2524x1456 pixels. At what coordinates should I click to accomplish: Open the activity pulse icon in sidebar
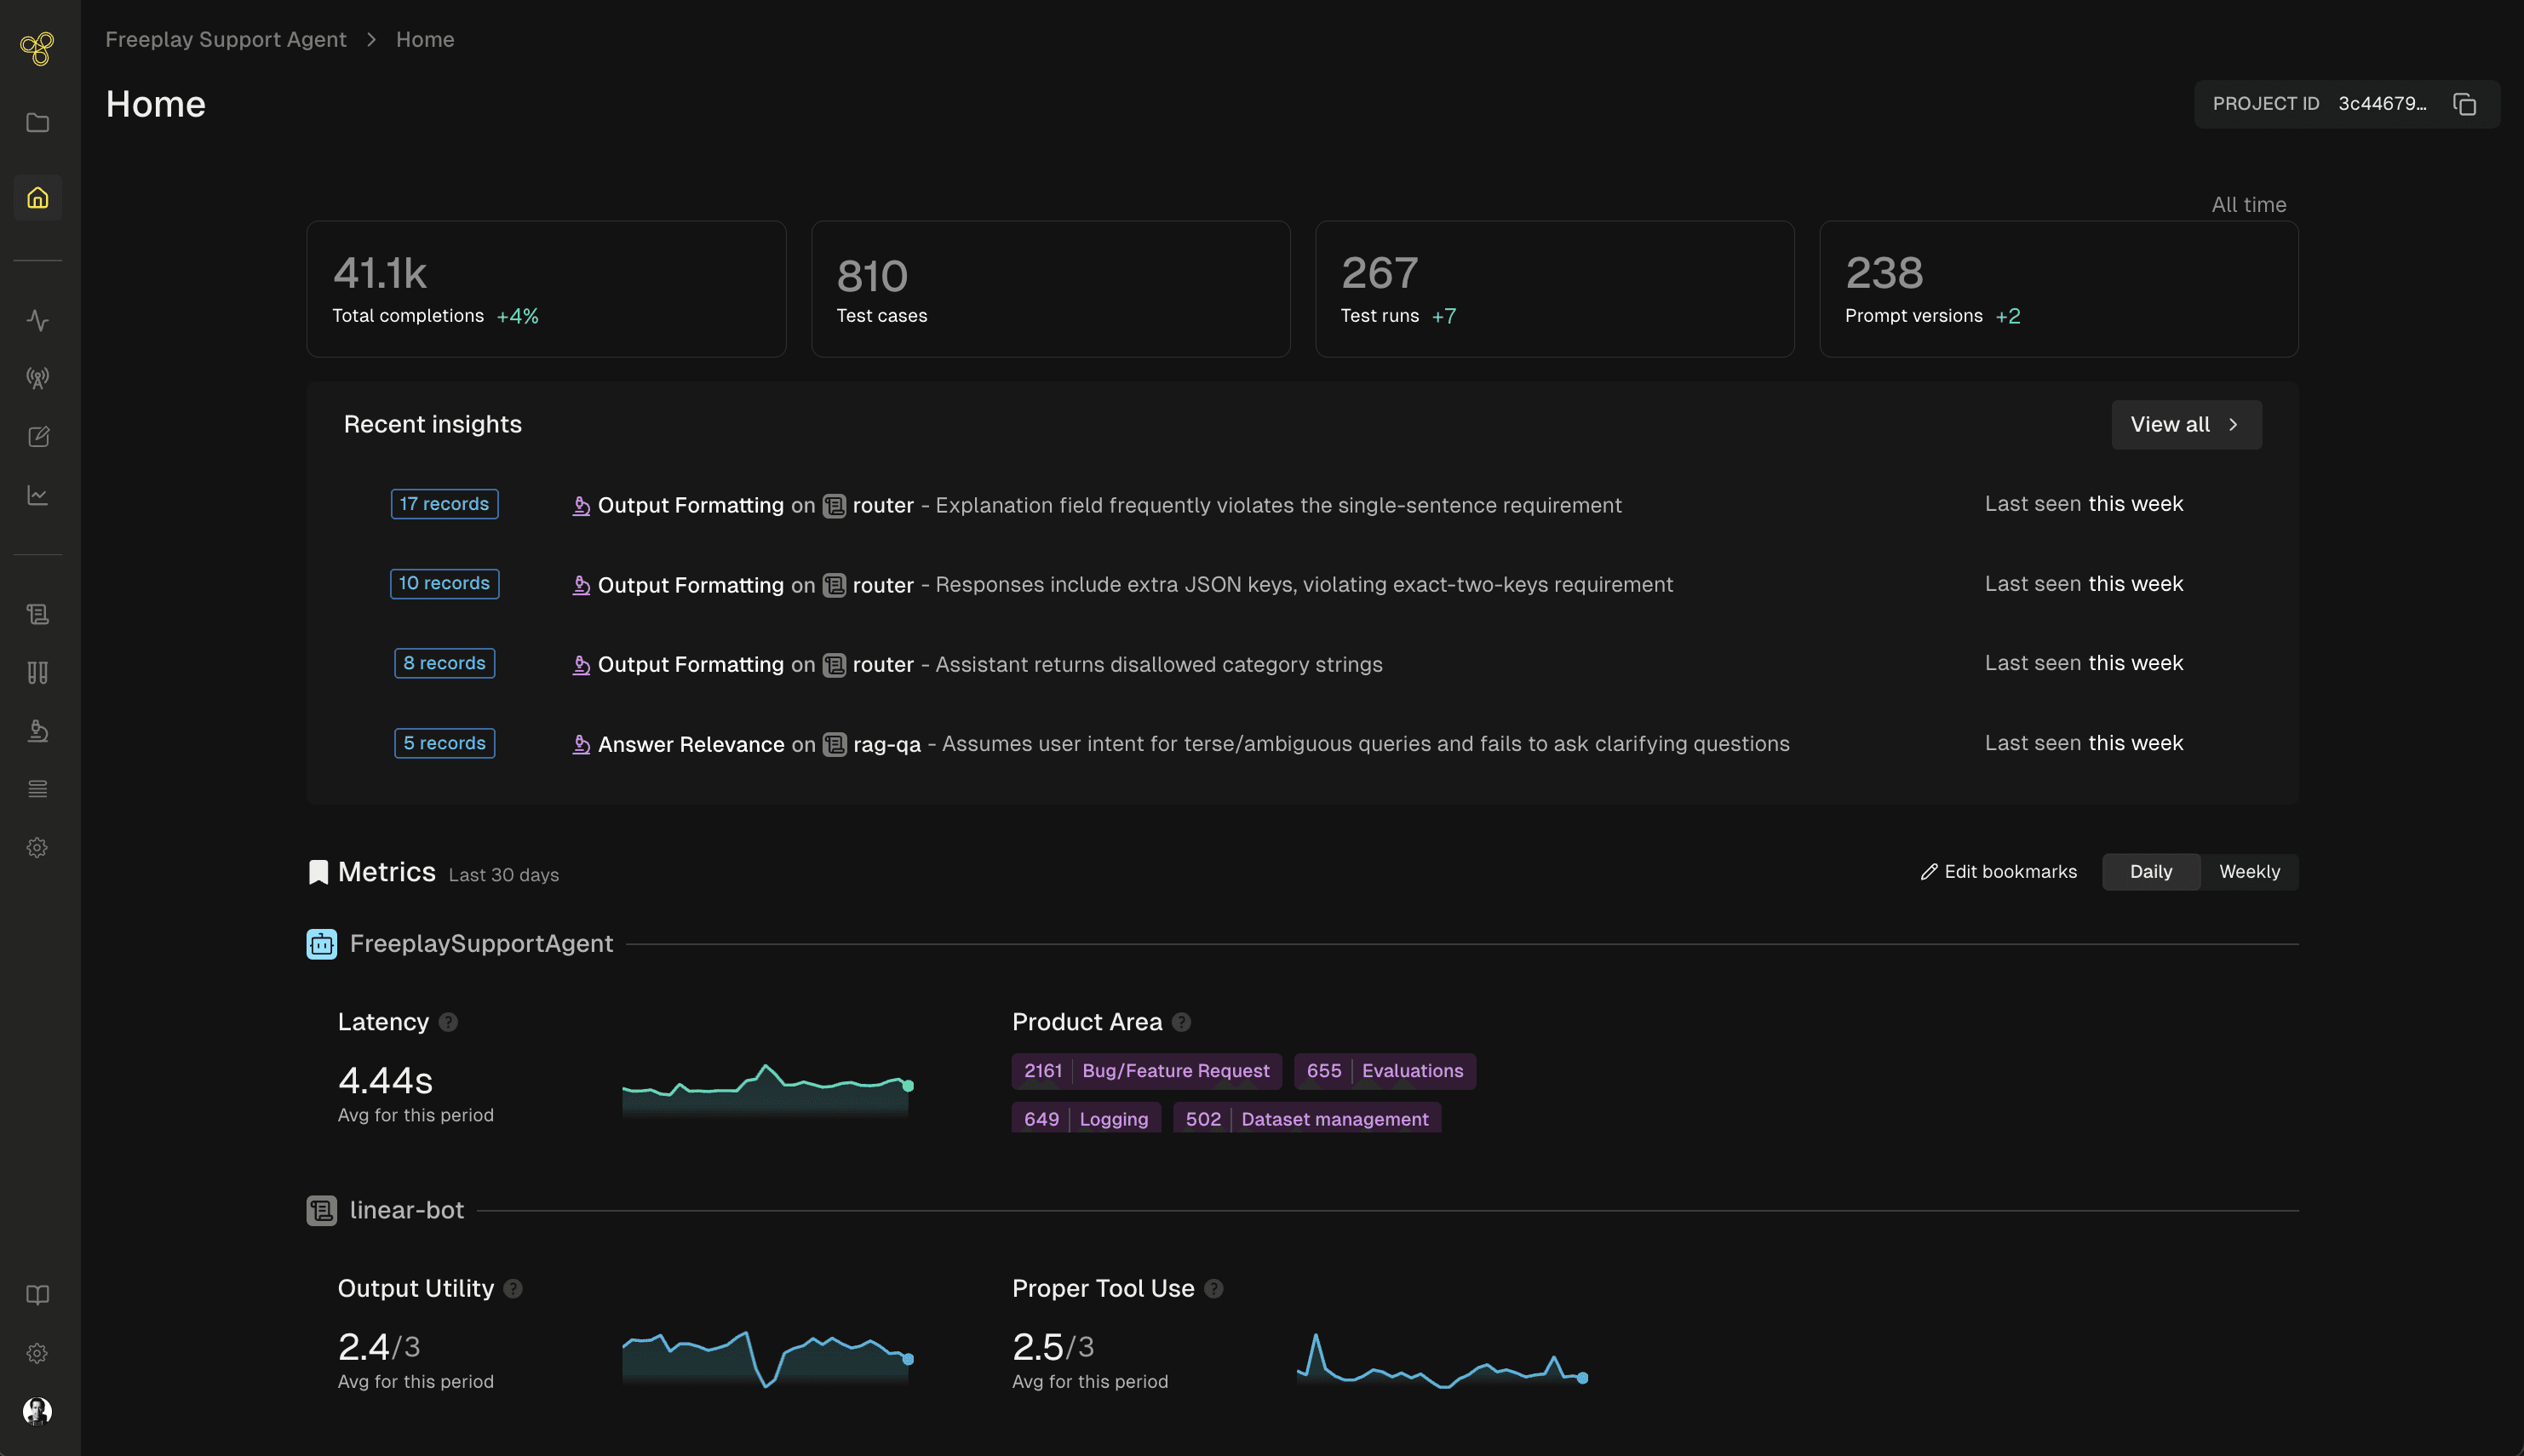pyautogui.click(x=38, y=320)
